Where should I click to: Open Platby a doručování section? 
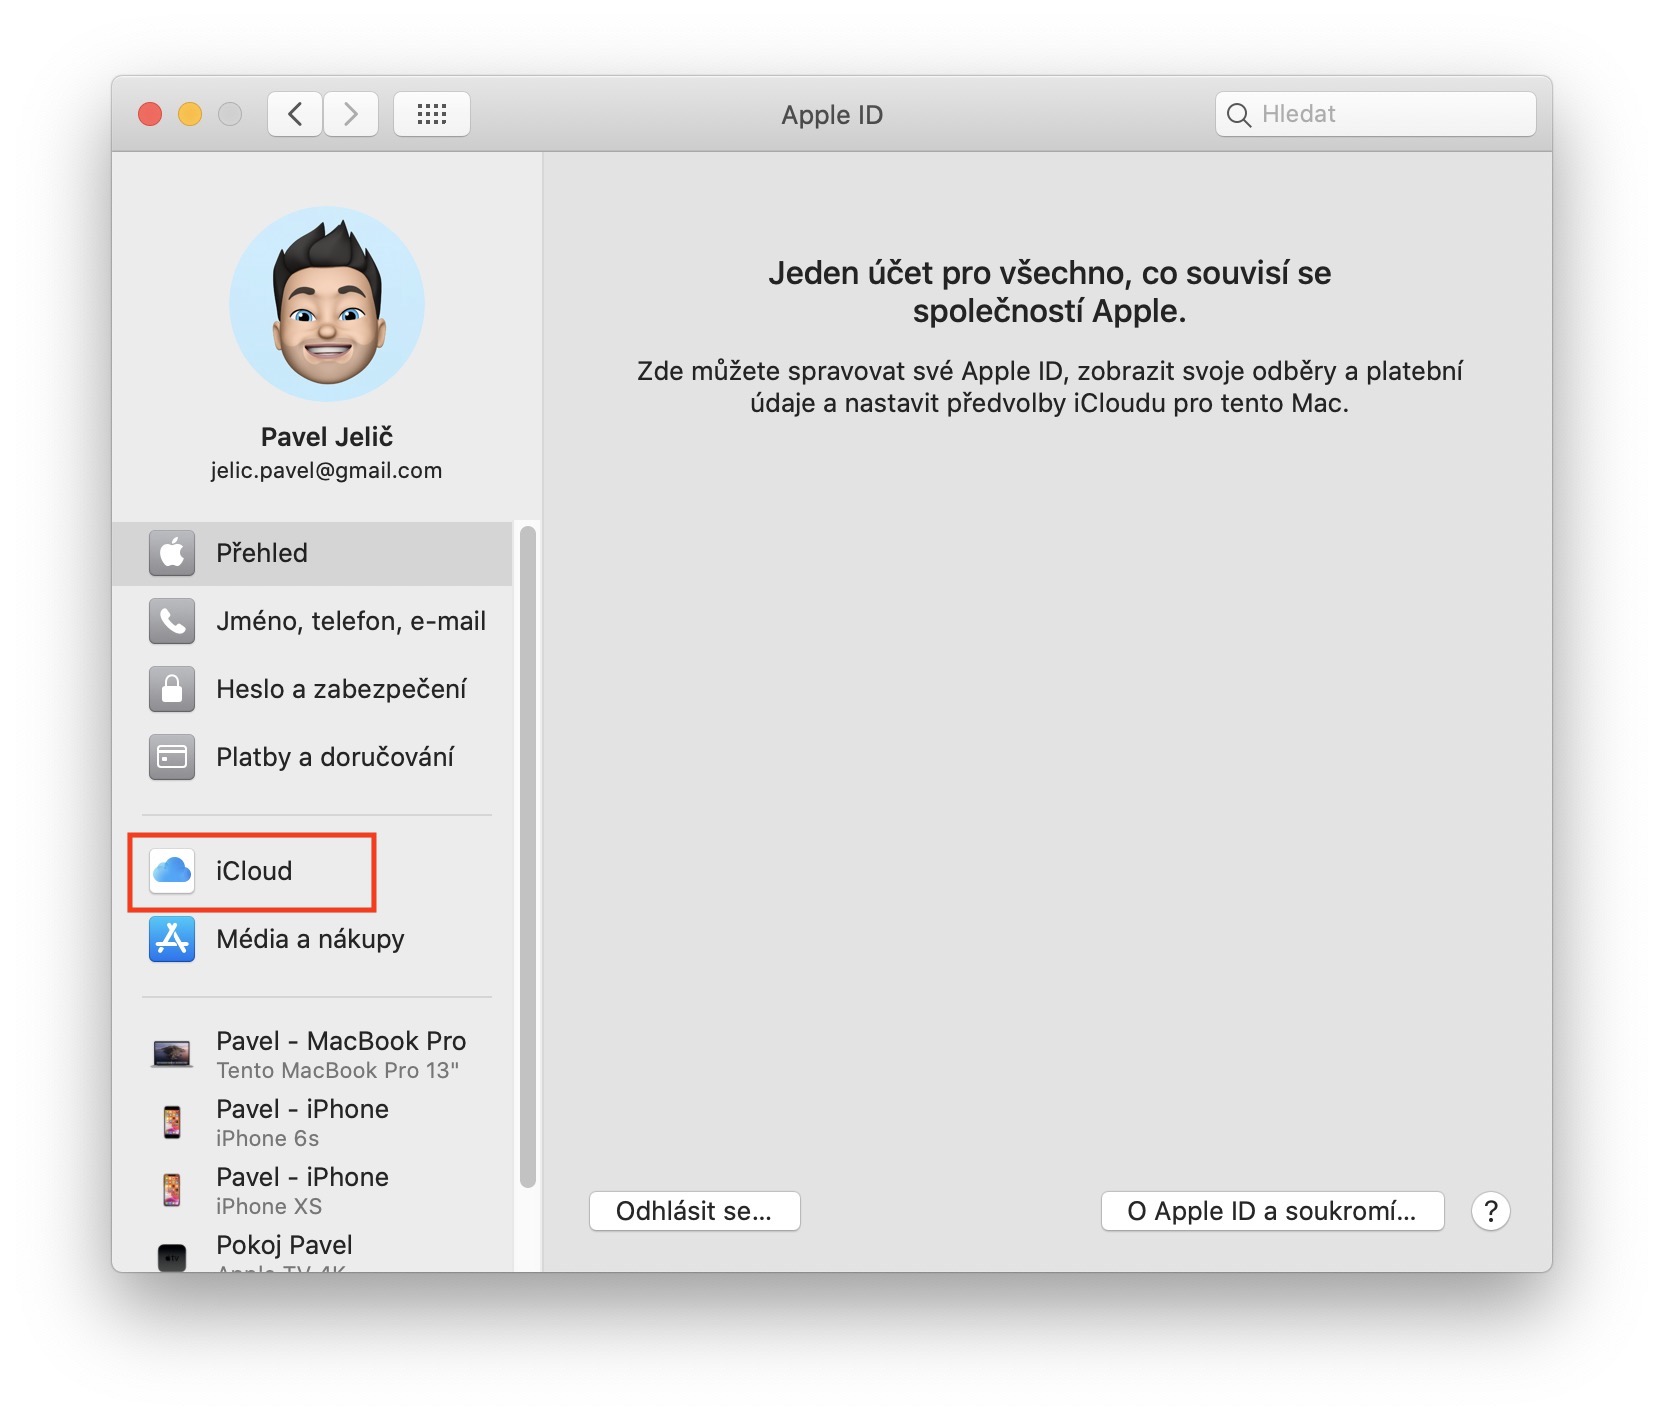coord(312,757)
